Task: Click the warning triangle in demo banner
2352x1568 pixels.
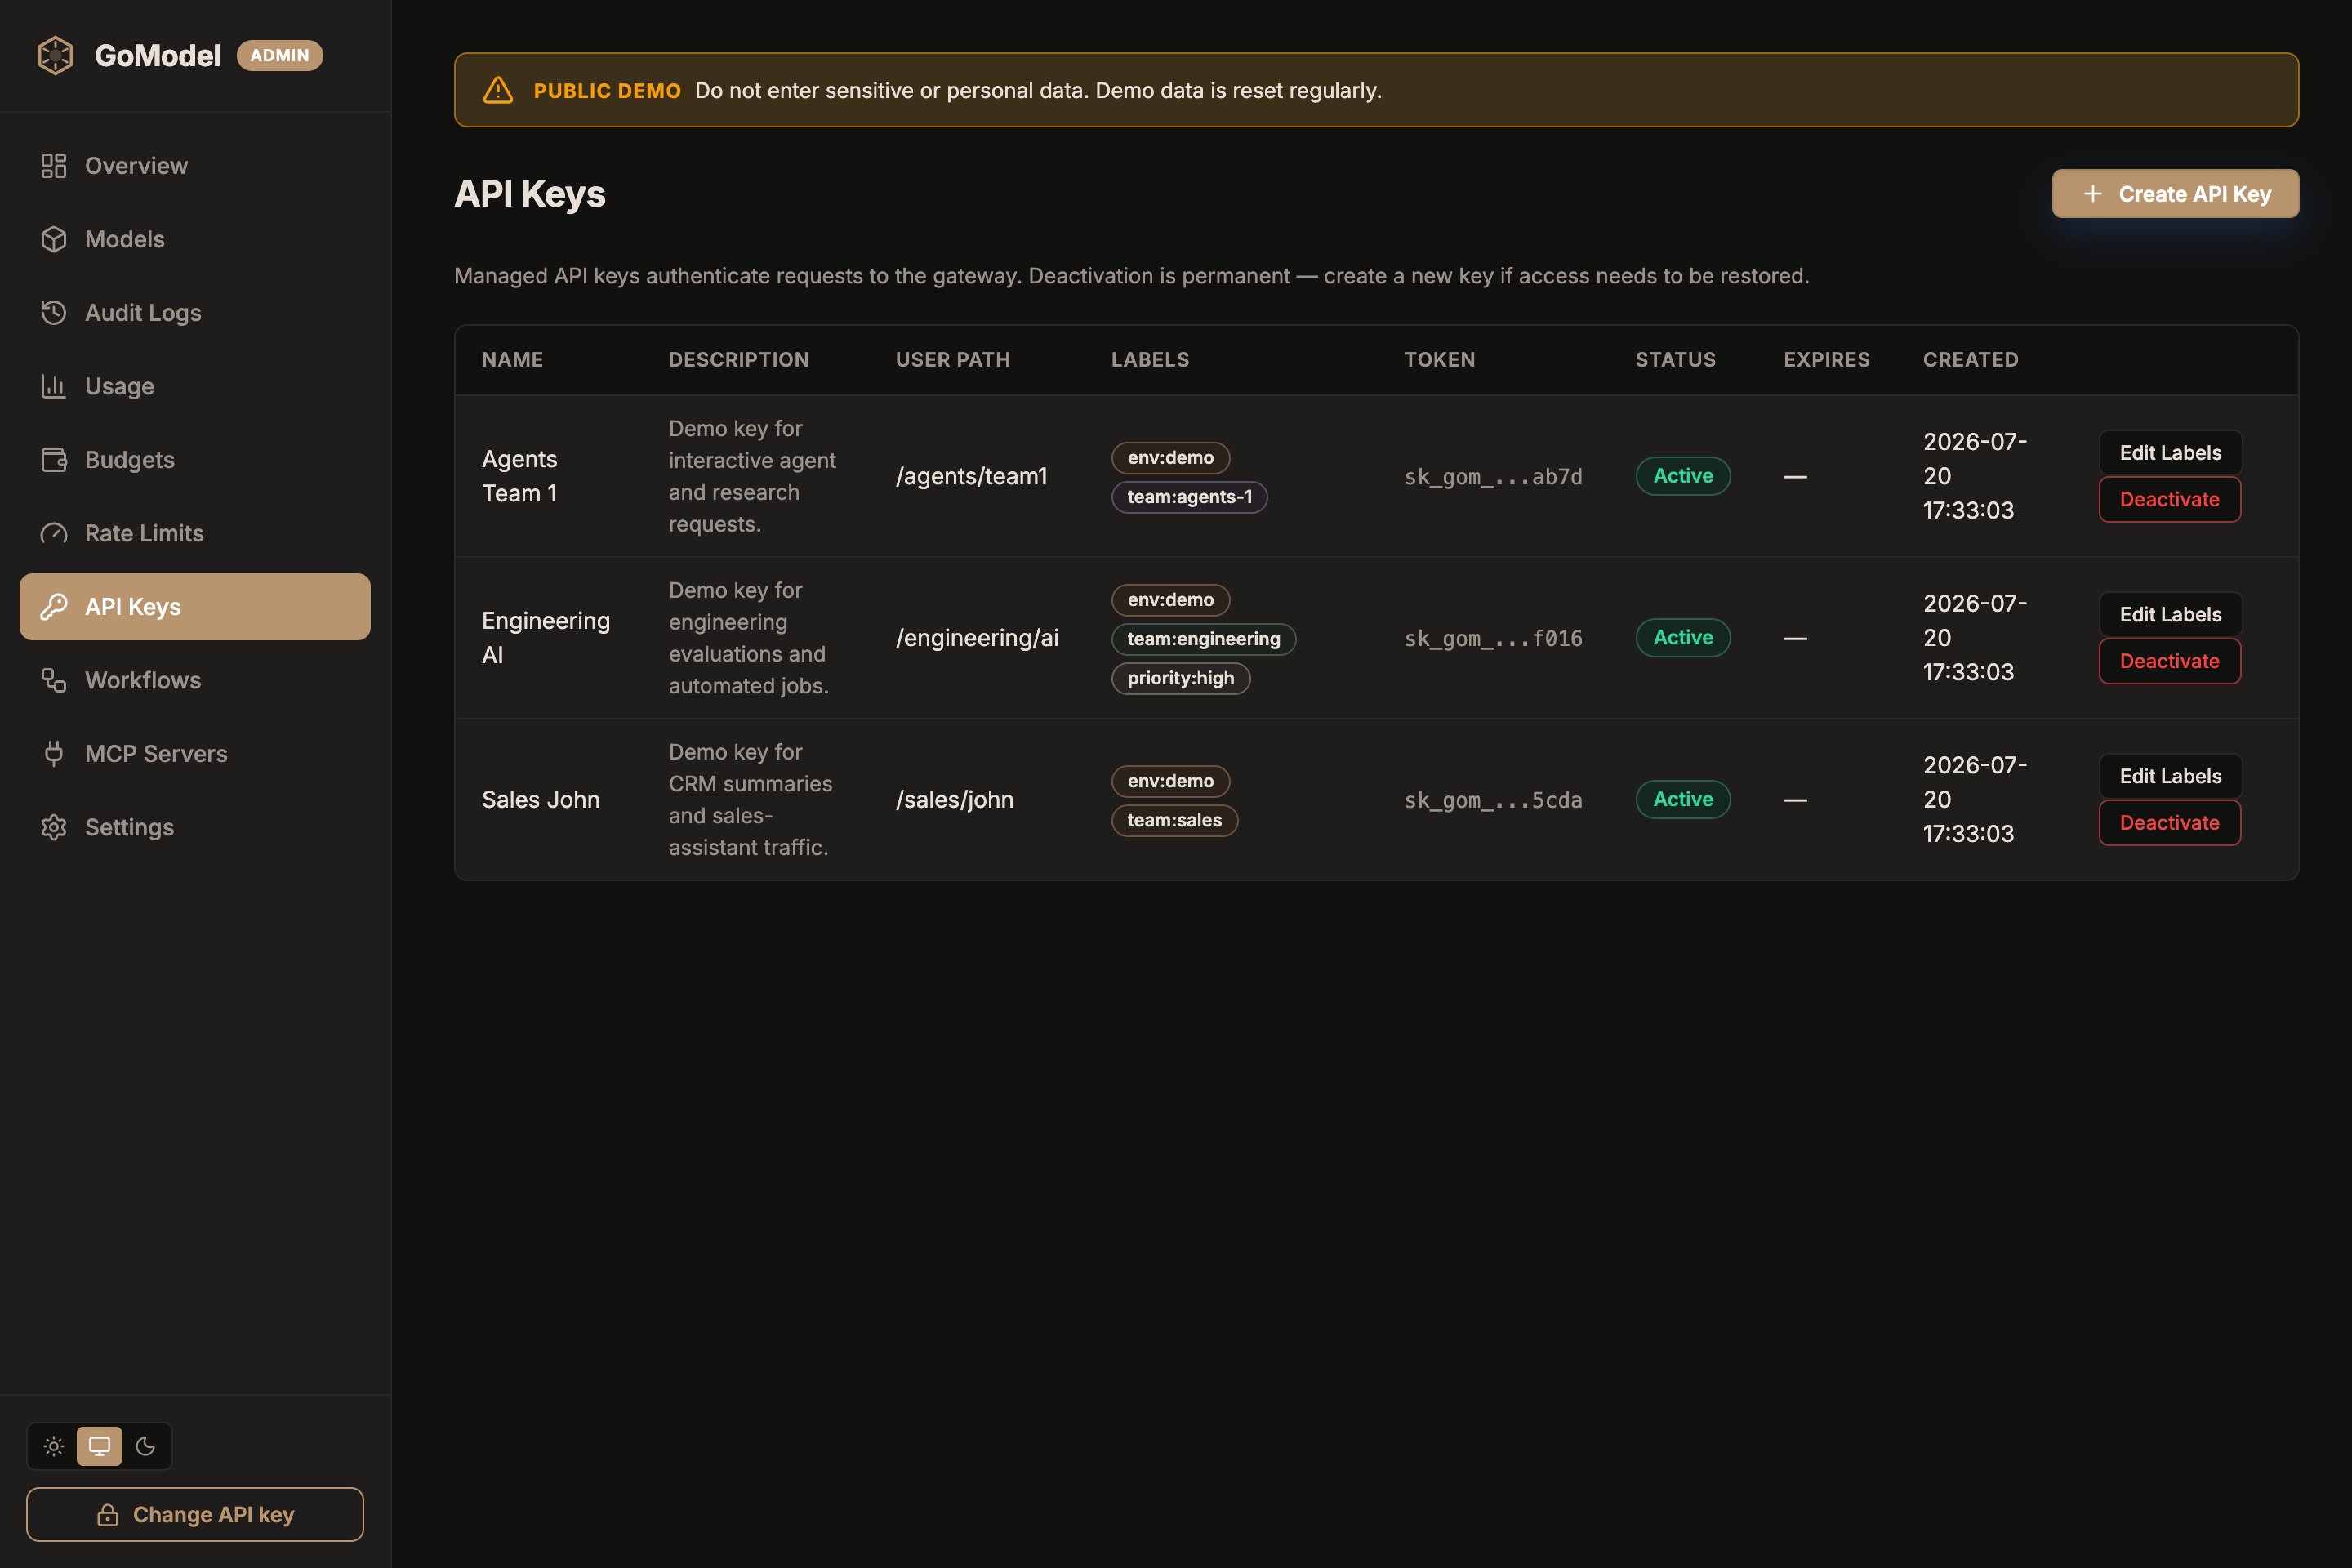Action: pos(498,90)
